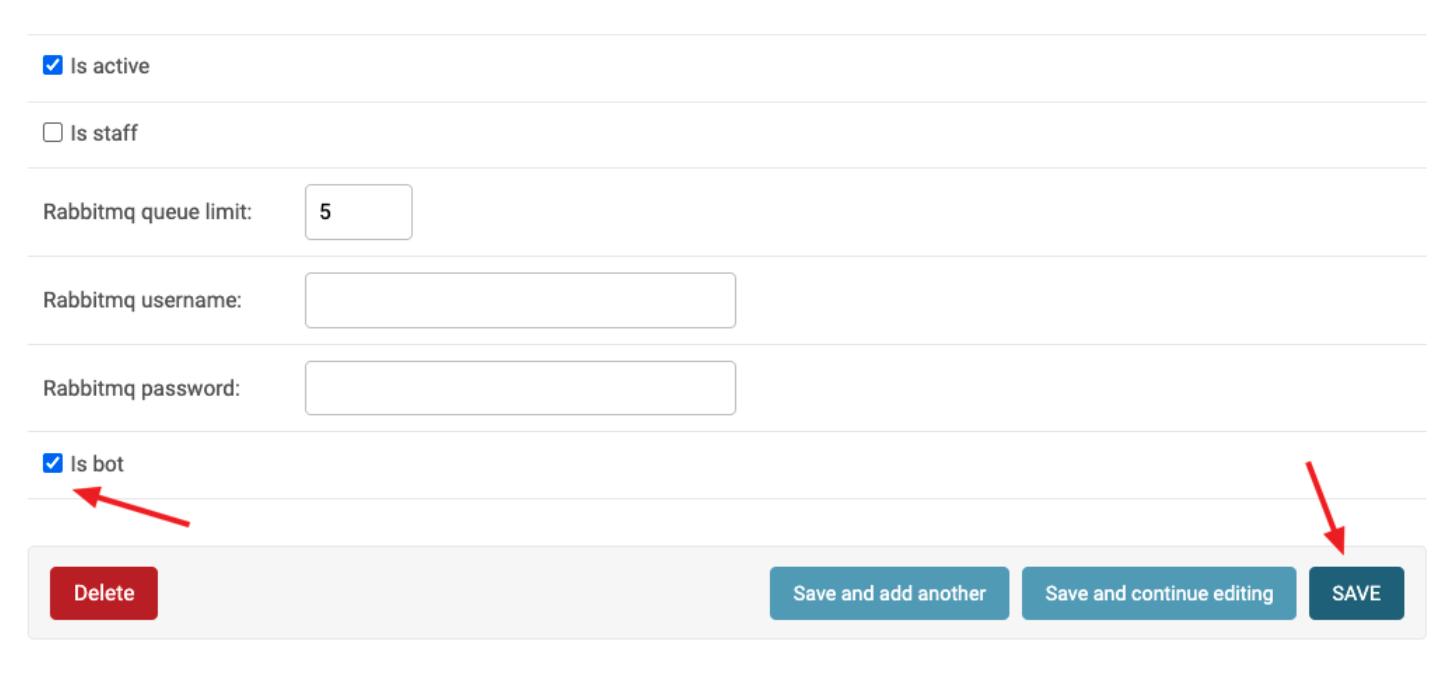This screenshot has width=1438, height=682.
Task: Toggle the Is bot checkbox
Action: 52,463
